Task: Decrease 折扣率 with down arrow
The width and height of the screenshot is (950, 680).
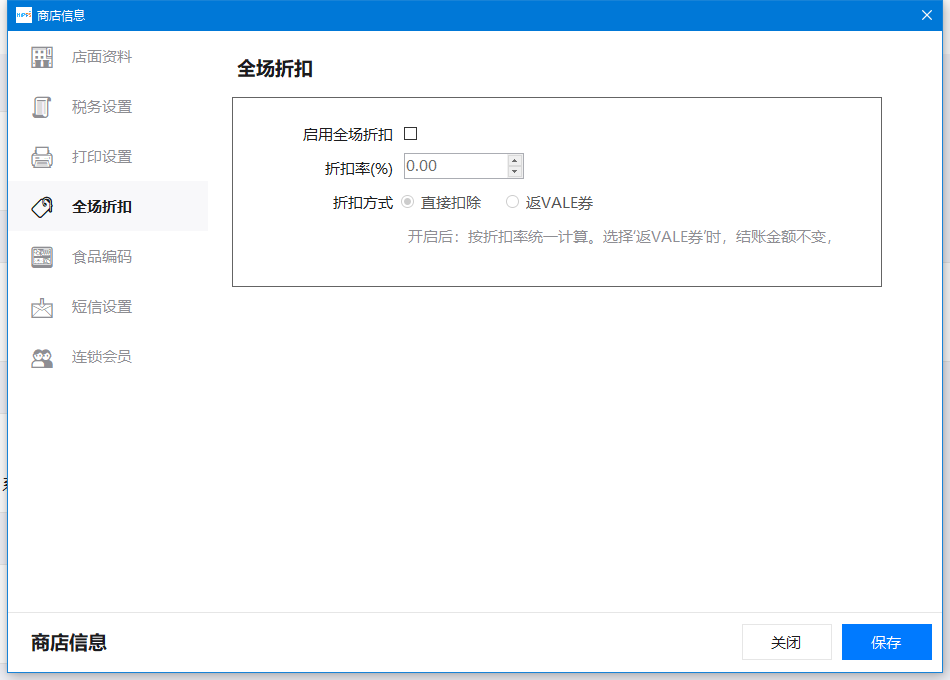Action: pyautogui.click(x=514, y=172)
